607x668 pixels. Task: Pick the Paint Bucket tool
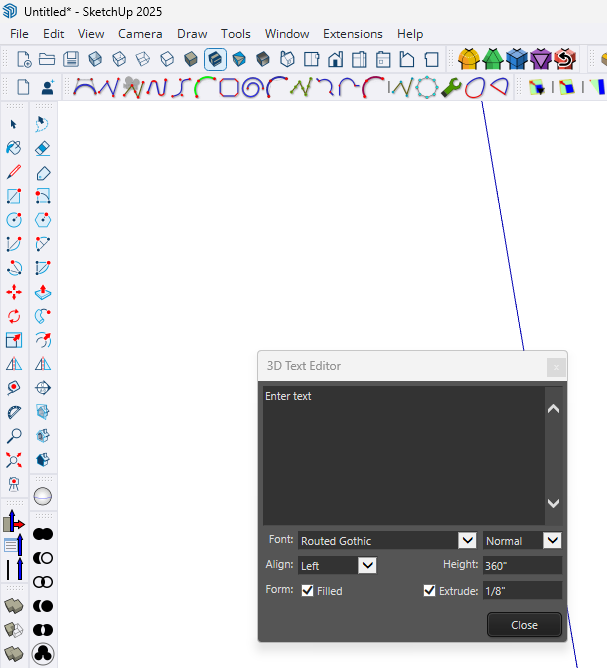(x=14, y=148)
